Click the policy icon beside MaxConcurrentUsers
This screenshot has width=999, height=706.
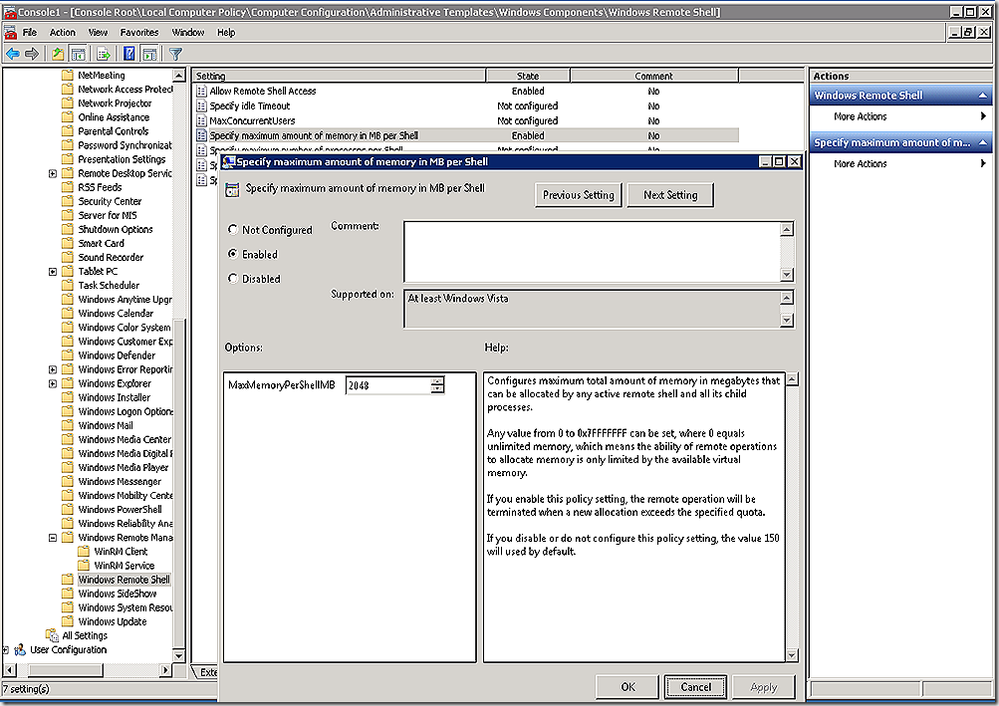[x=201, y=120]
